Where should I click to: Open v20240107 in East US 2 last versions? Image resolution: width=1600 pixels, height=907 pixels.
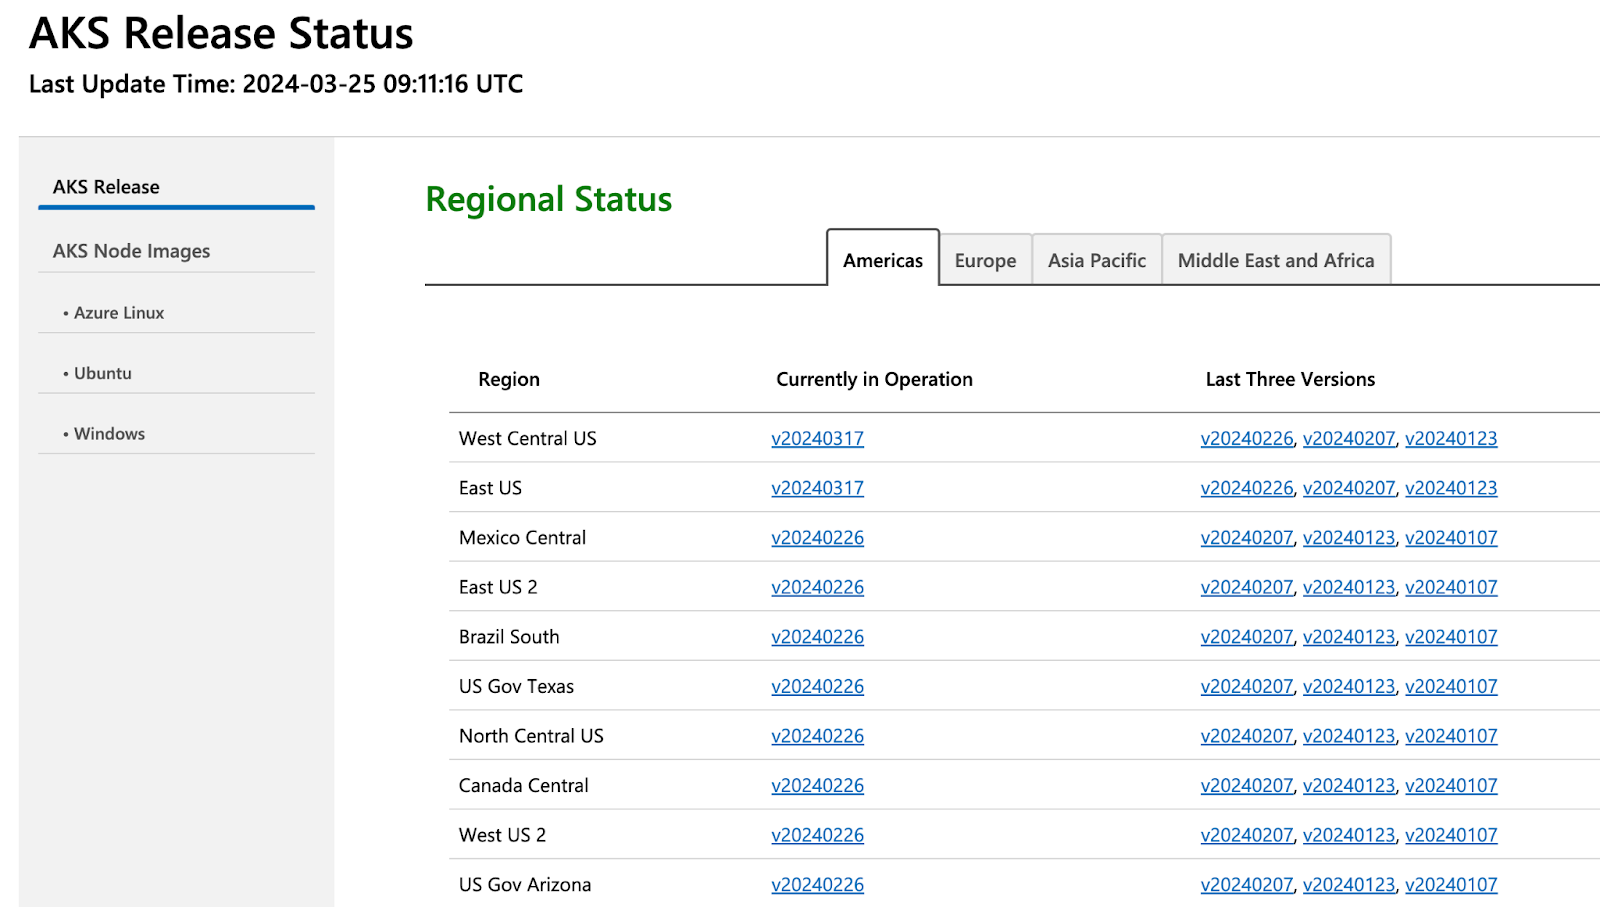pos(1451,587)
